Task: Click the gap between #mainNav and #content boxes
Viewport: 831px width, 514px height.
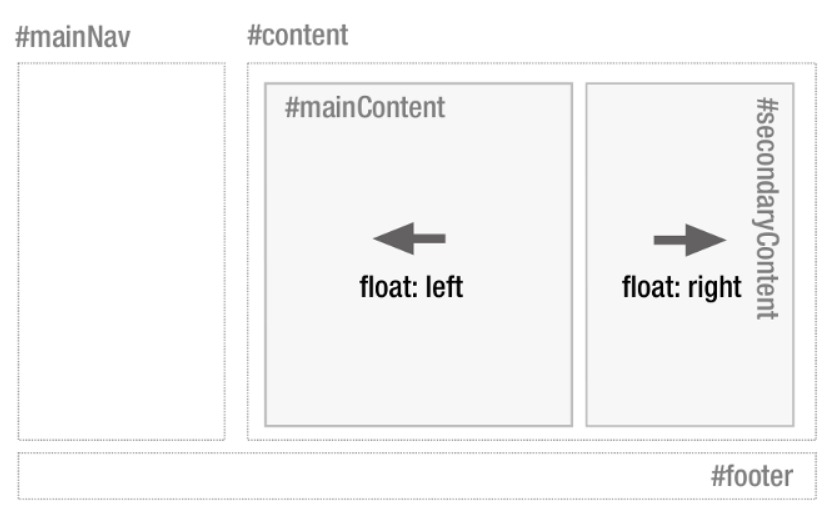Action: click(x=236, y=250)
